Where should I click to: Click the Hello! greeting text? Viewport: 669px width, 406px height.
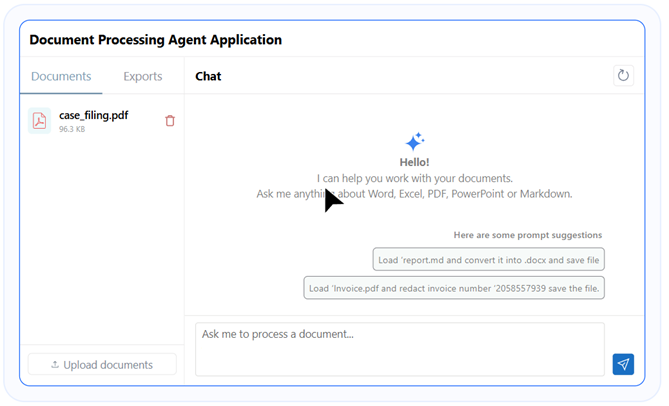[x=414, y=162]
